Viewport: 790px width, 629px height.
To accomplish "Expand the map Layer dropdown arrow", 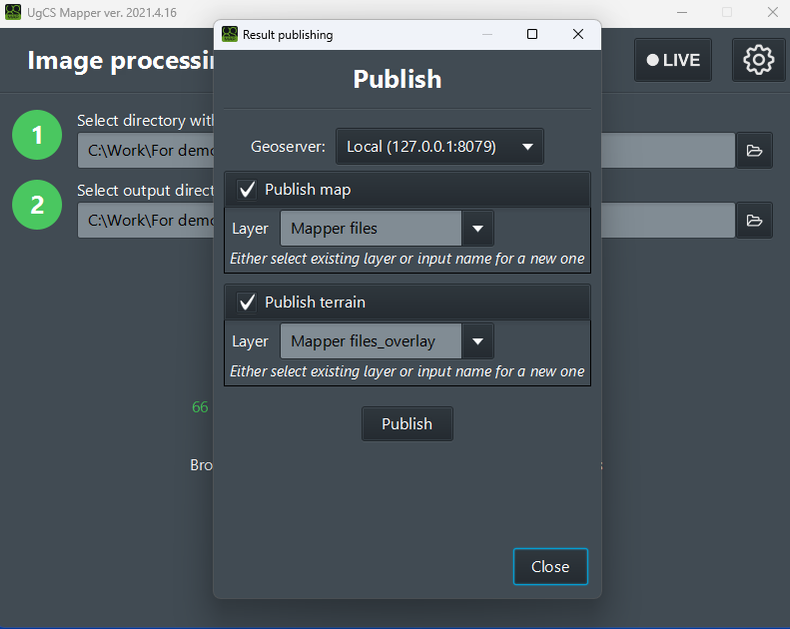I will click(x=477, y=228).
